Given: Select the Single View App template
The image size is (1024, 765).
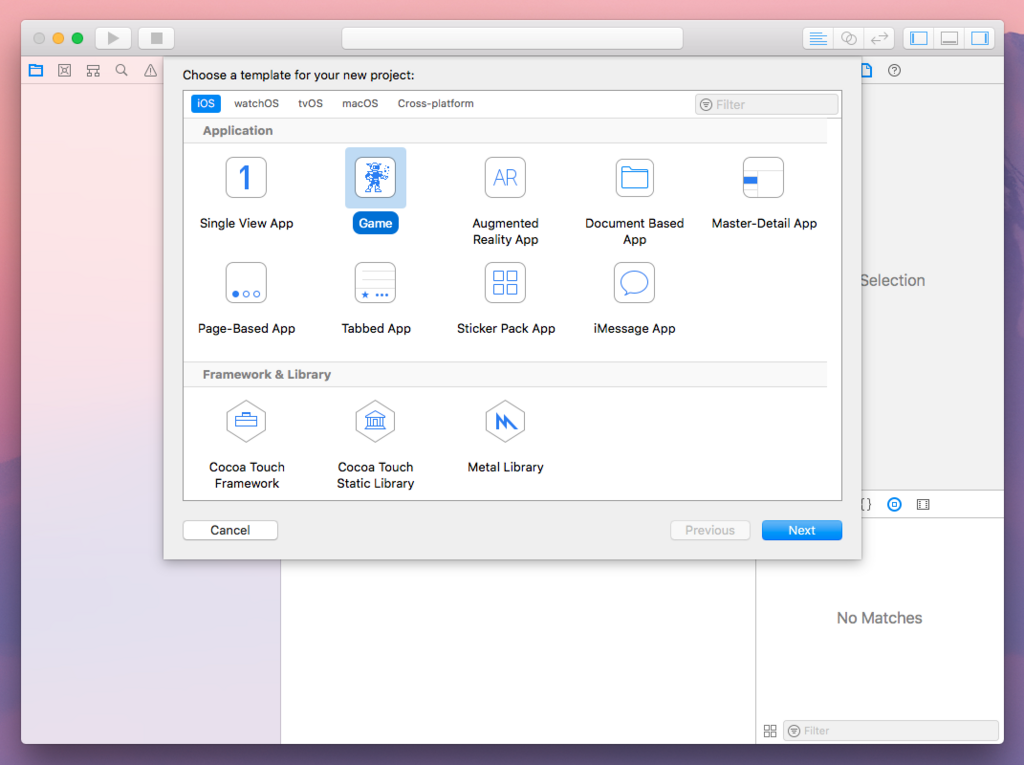Looking at the screenshot, I should pyautogui.click(x=246, y=193).
